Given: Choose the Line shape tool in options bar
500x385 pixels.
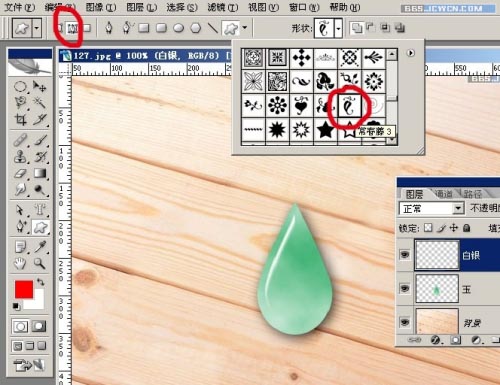Looking at the screenshot, I should tap(212, 28).
